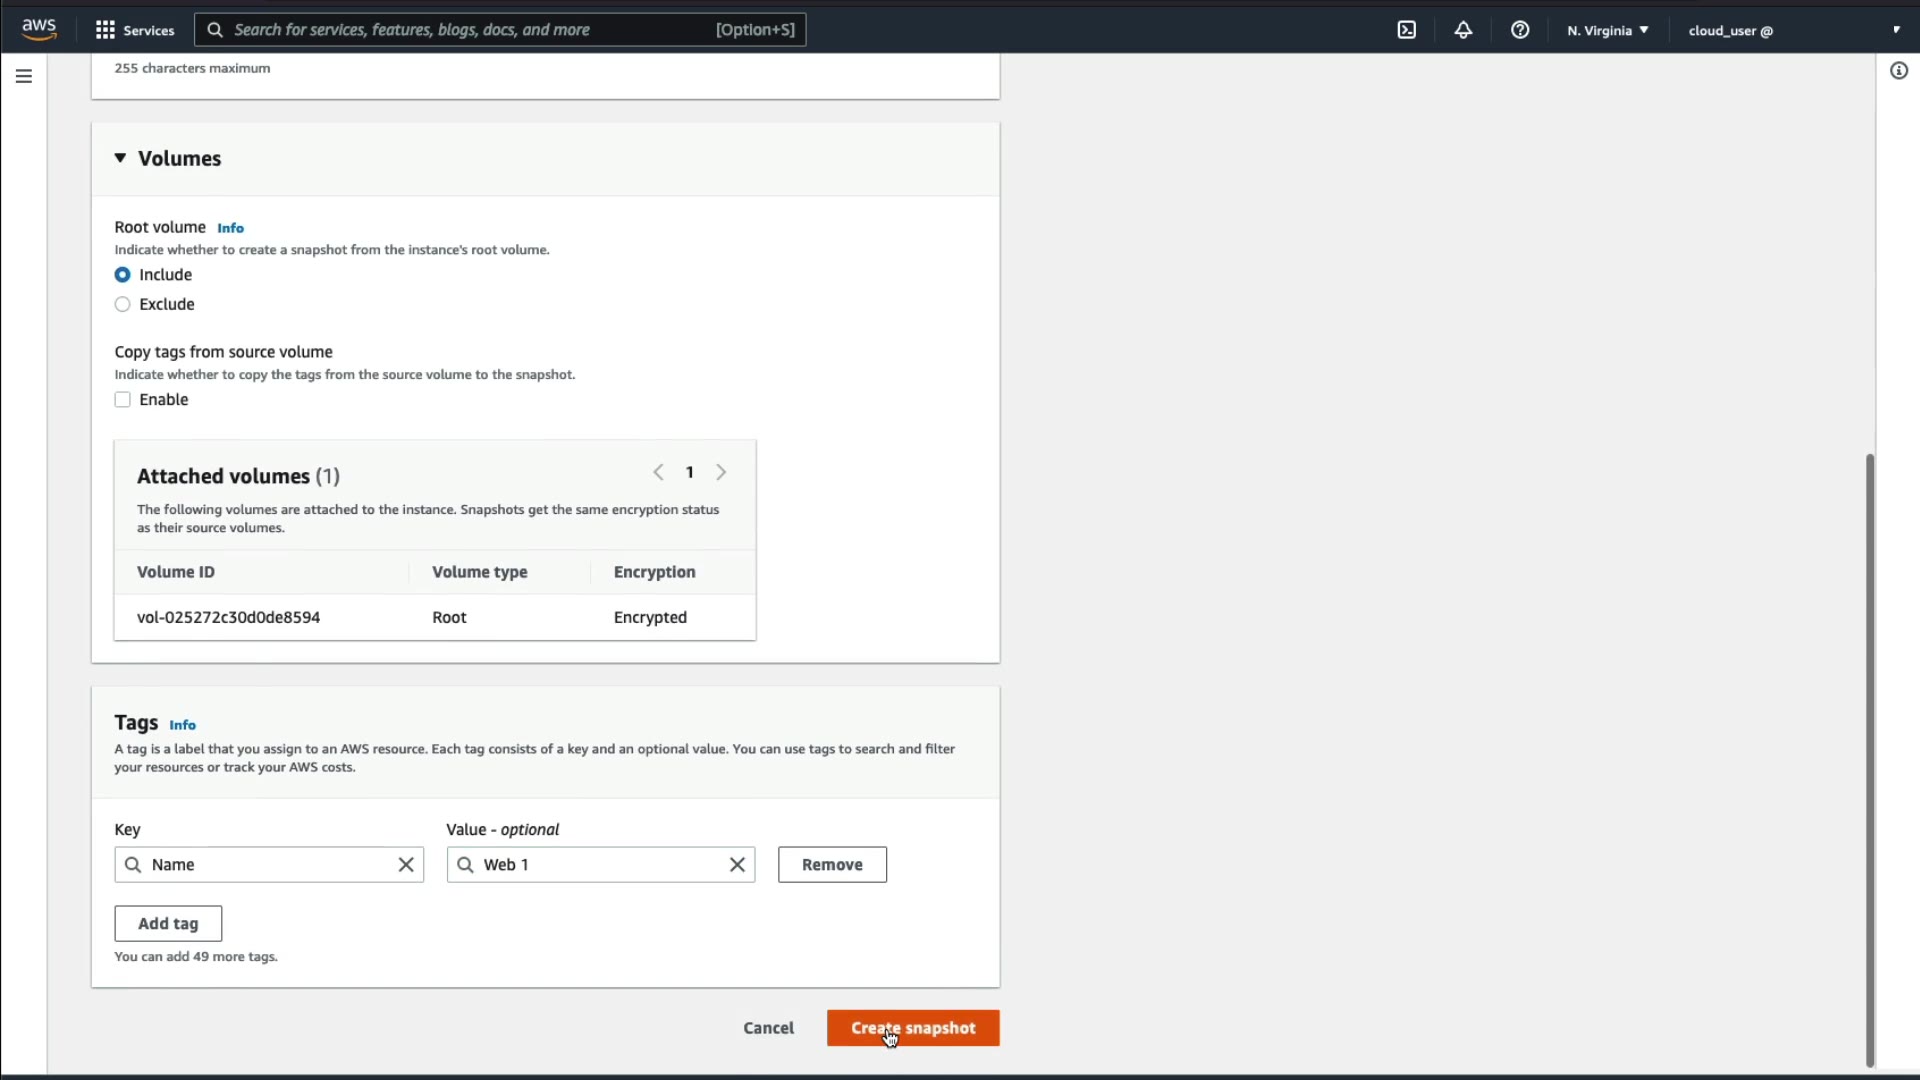The image size is (1920, 1080).
Task: Open the Root volume Info link
Action: (x=230, y=228)
